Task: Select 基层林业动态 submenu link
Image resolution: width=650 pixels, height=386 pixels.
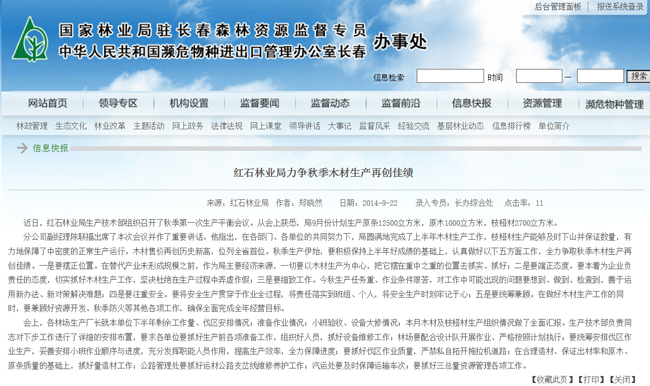Action: point(460,126)
